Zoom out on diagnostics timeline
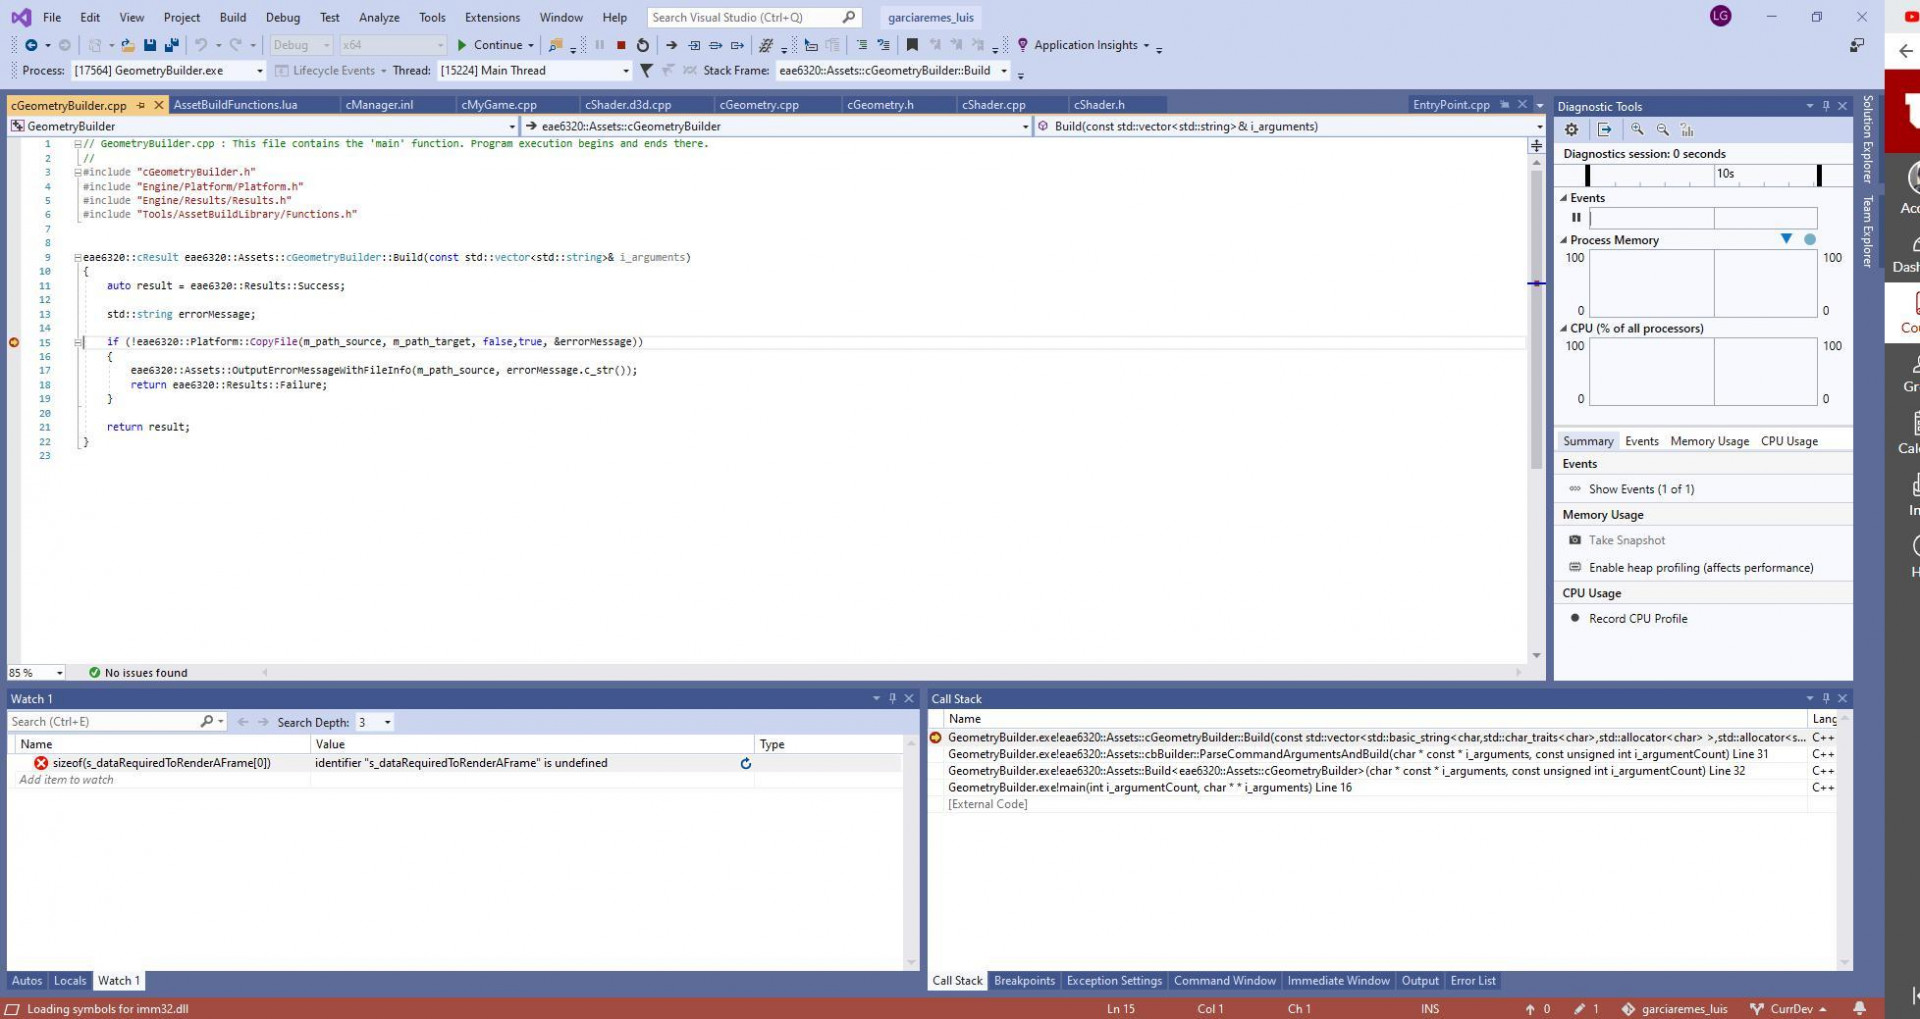The width and height of the screenshot is (1920, 1019). click(x=1662, y=130)
